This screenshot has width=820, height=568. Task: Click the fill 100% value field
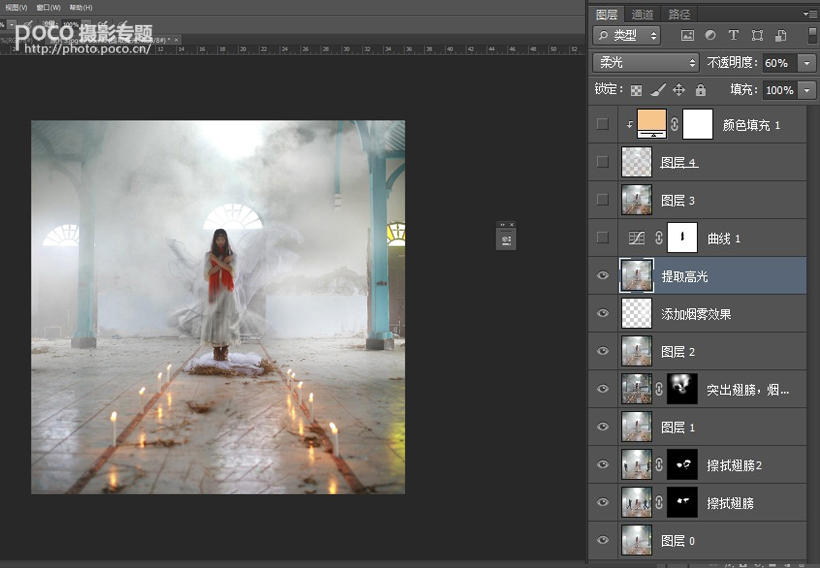point(780,90)
